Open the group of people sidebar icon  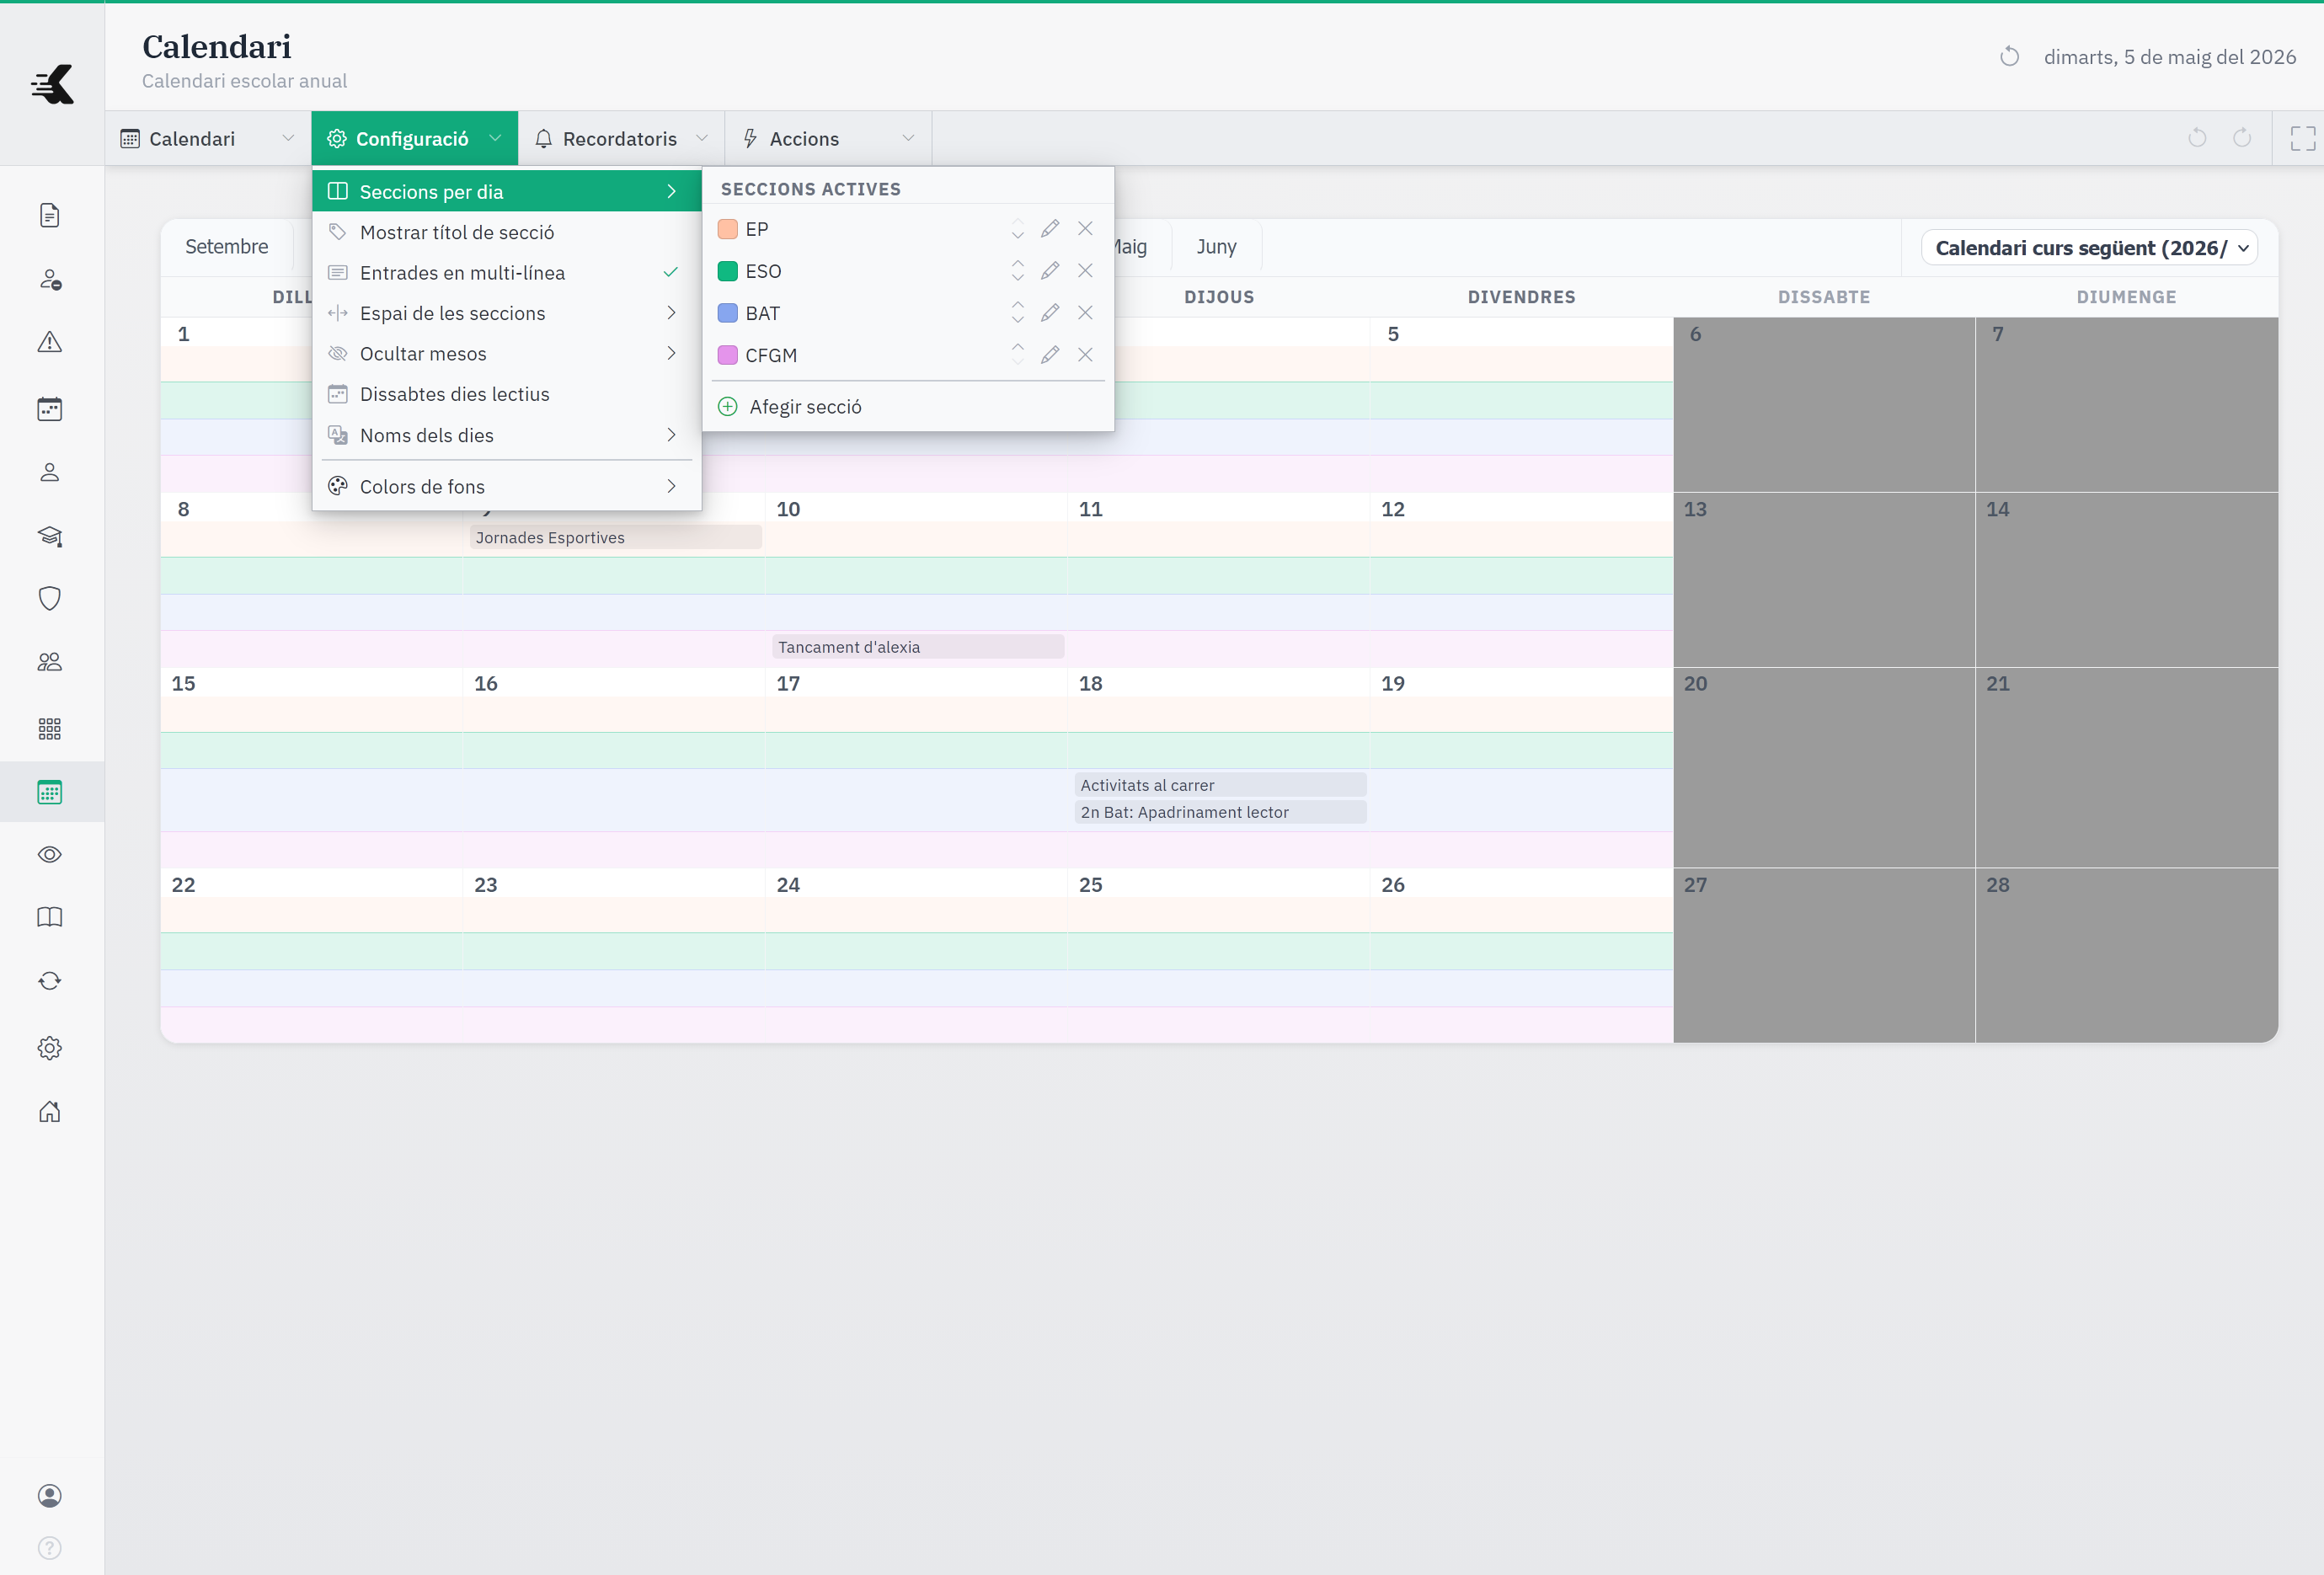[x=50, y=662]
